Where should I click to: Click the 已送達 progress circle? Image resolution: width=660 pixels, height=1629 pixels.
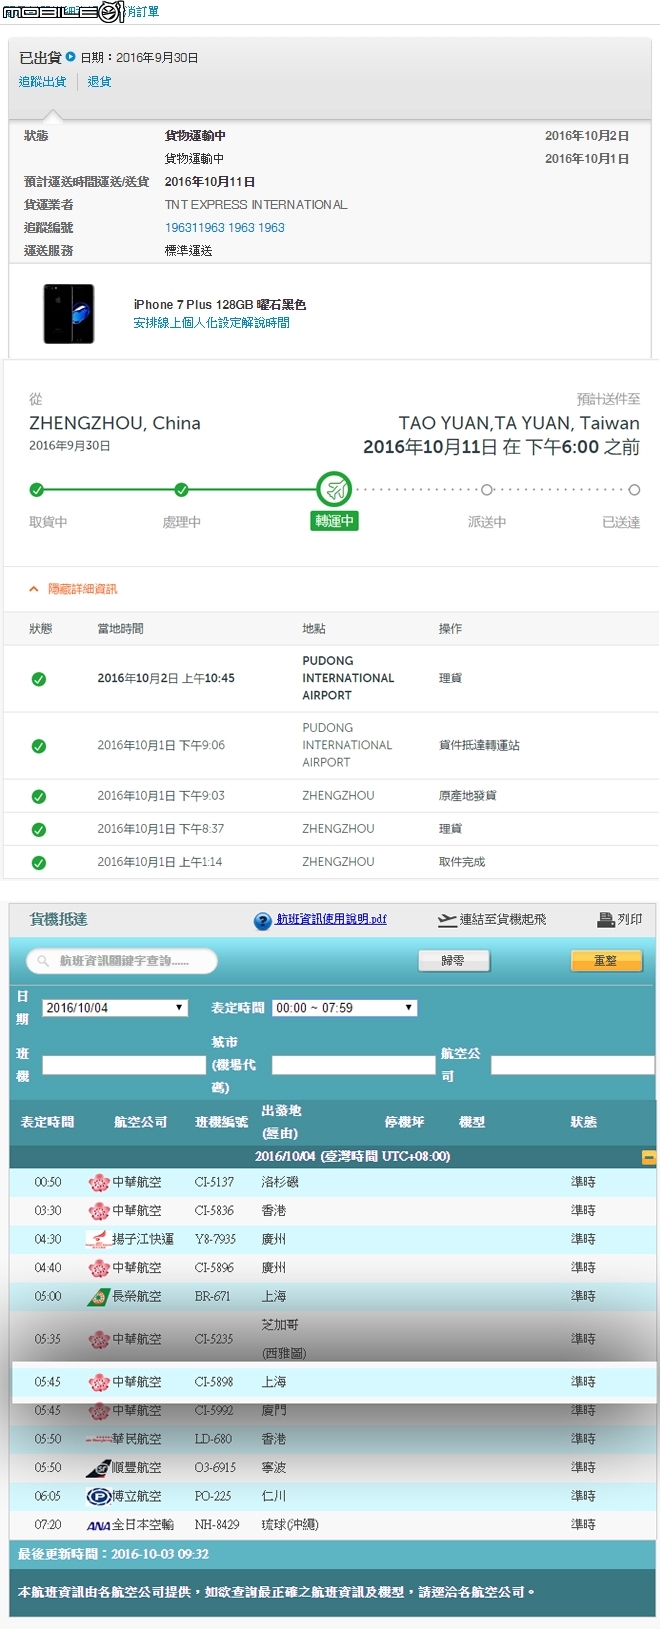[x=634, y=490]
